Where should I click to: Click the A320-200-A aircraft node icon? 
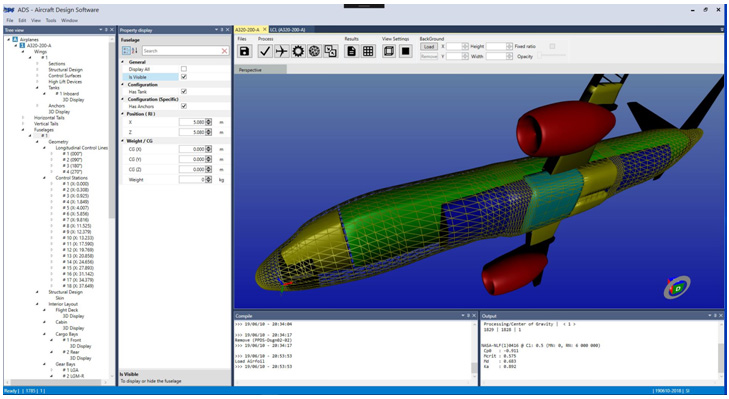click(x=22, y=46)
